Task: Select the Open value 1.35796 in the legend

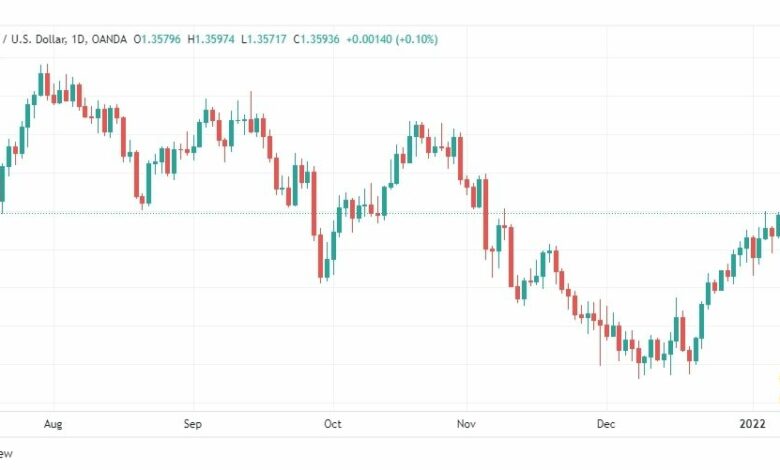Action: coord(161,39)
